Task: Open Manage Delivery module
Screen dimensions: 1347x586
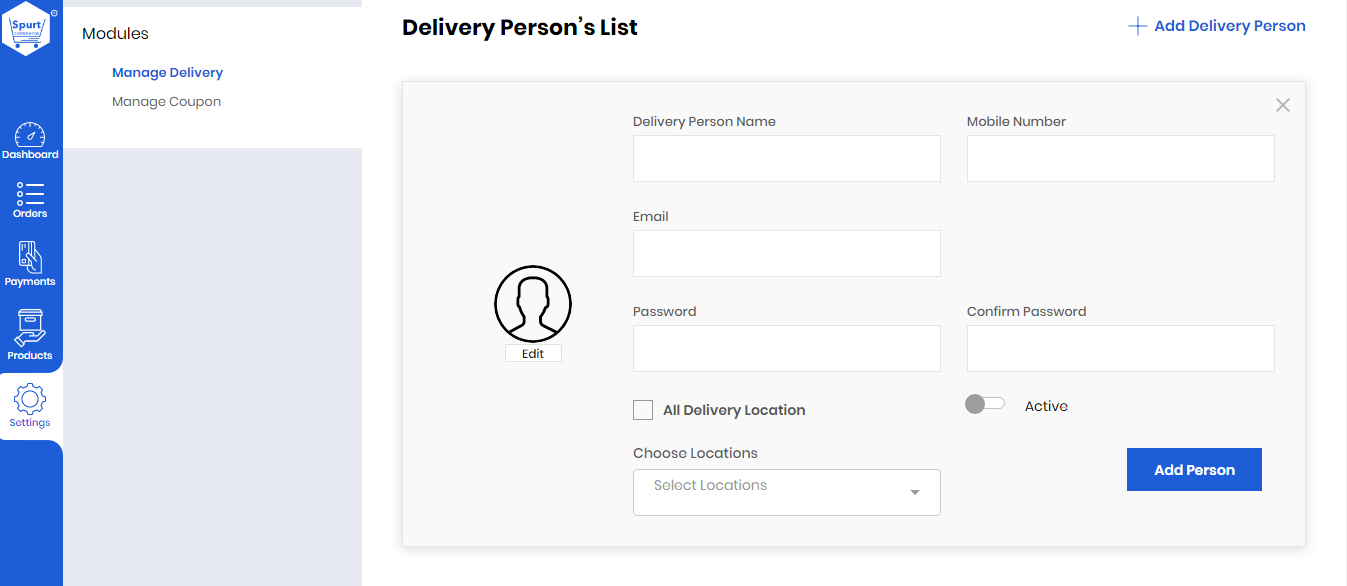Action: click(167, 72)
